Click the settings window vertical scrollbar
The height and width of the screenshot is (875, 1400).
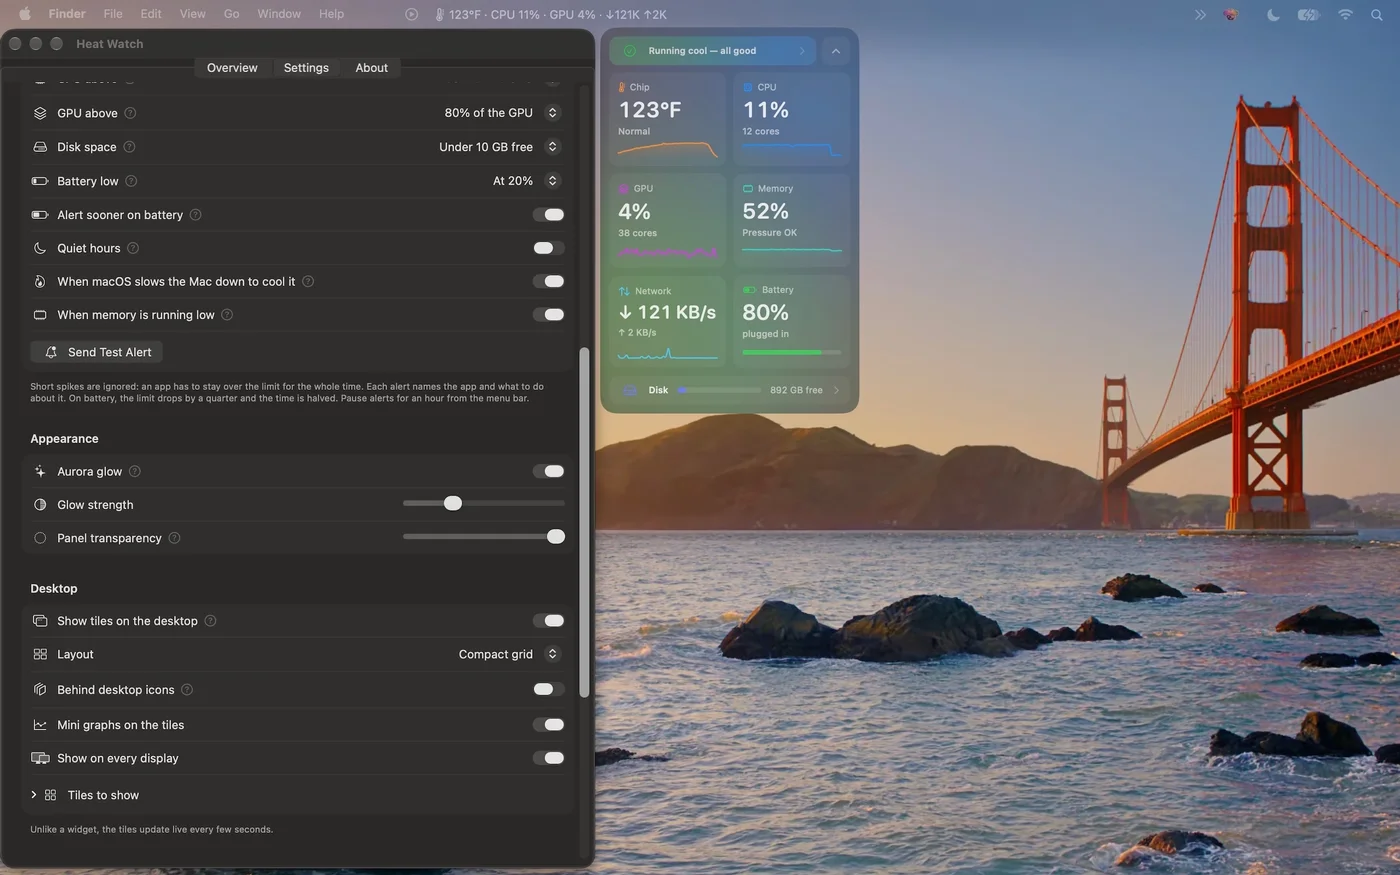[x=584, y=522]
